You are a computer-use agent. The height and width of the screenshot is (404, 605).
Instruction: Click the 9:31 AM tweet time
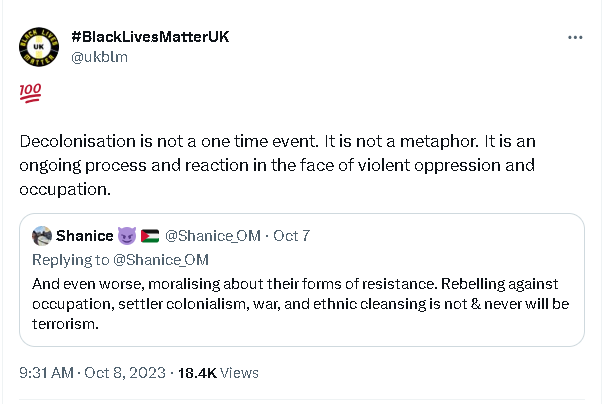point(47,373)
